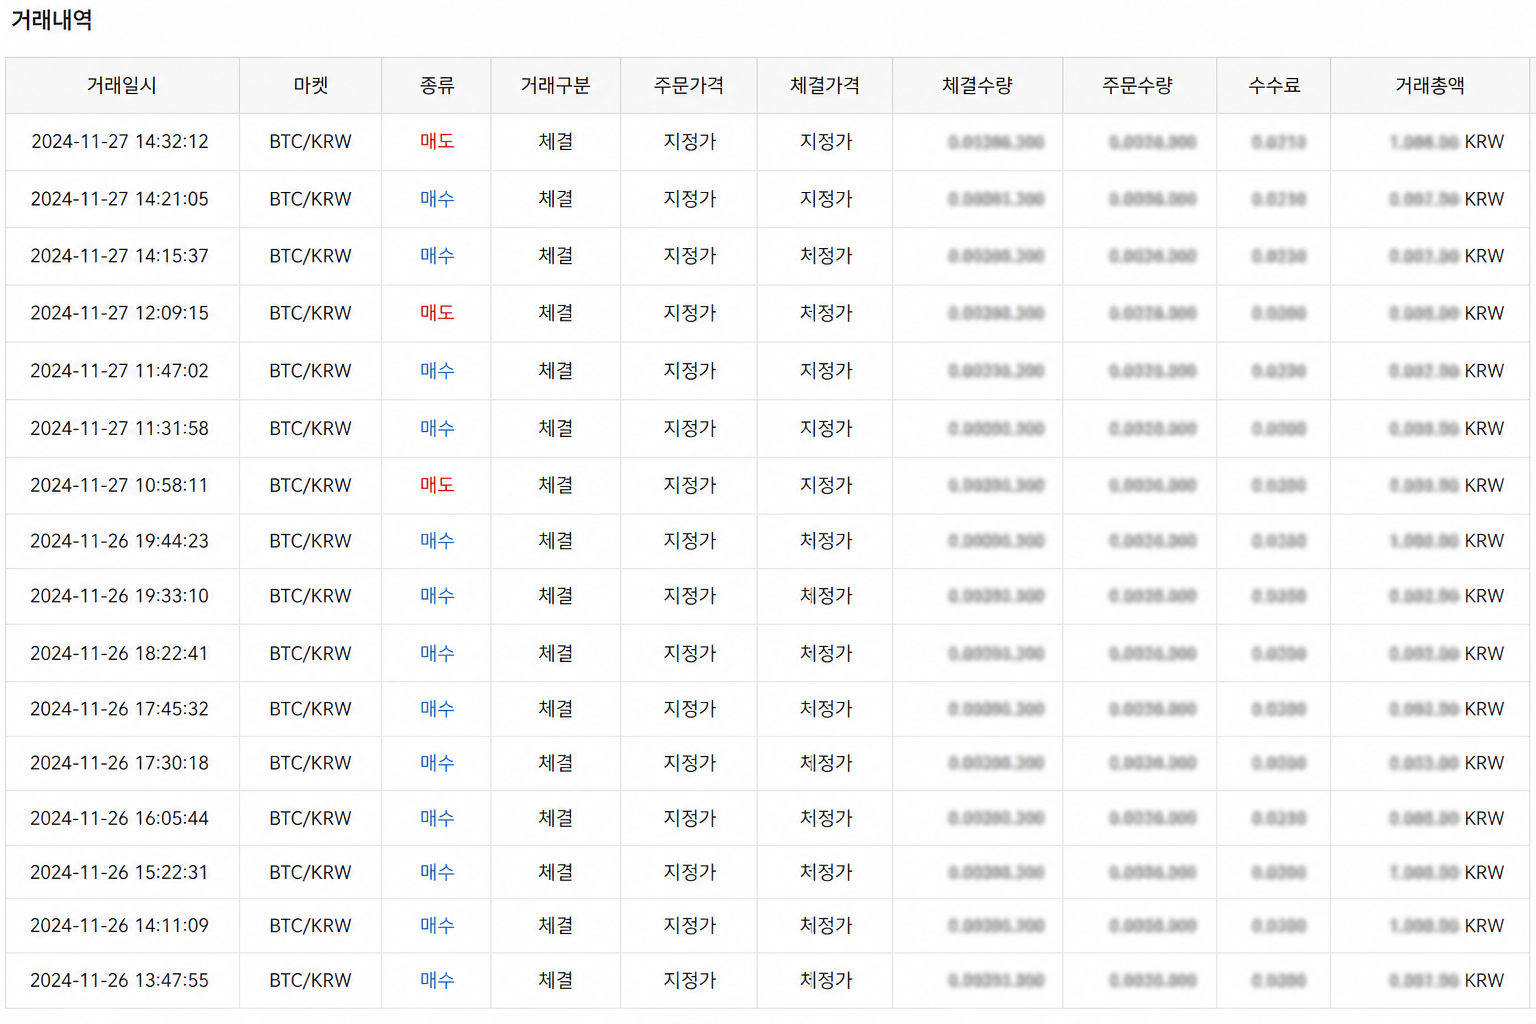The image size is (1536, 1024).
Task: Click 체결 in the 11:31:58 row
Action: click(x=556, y=428)
